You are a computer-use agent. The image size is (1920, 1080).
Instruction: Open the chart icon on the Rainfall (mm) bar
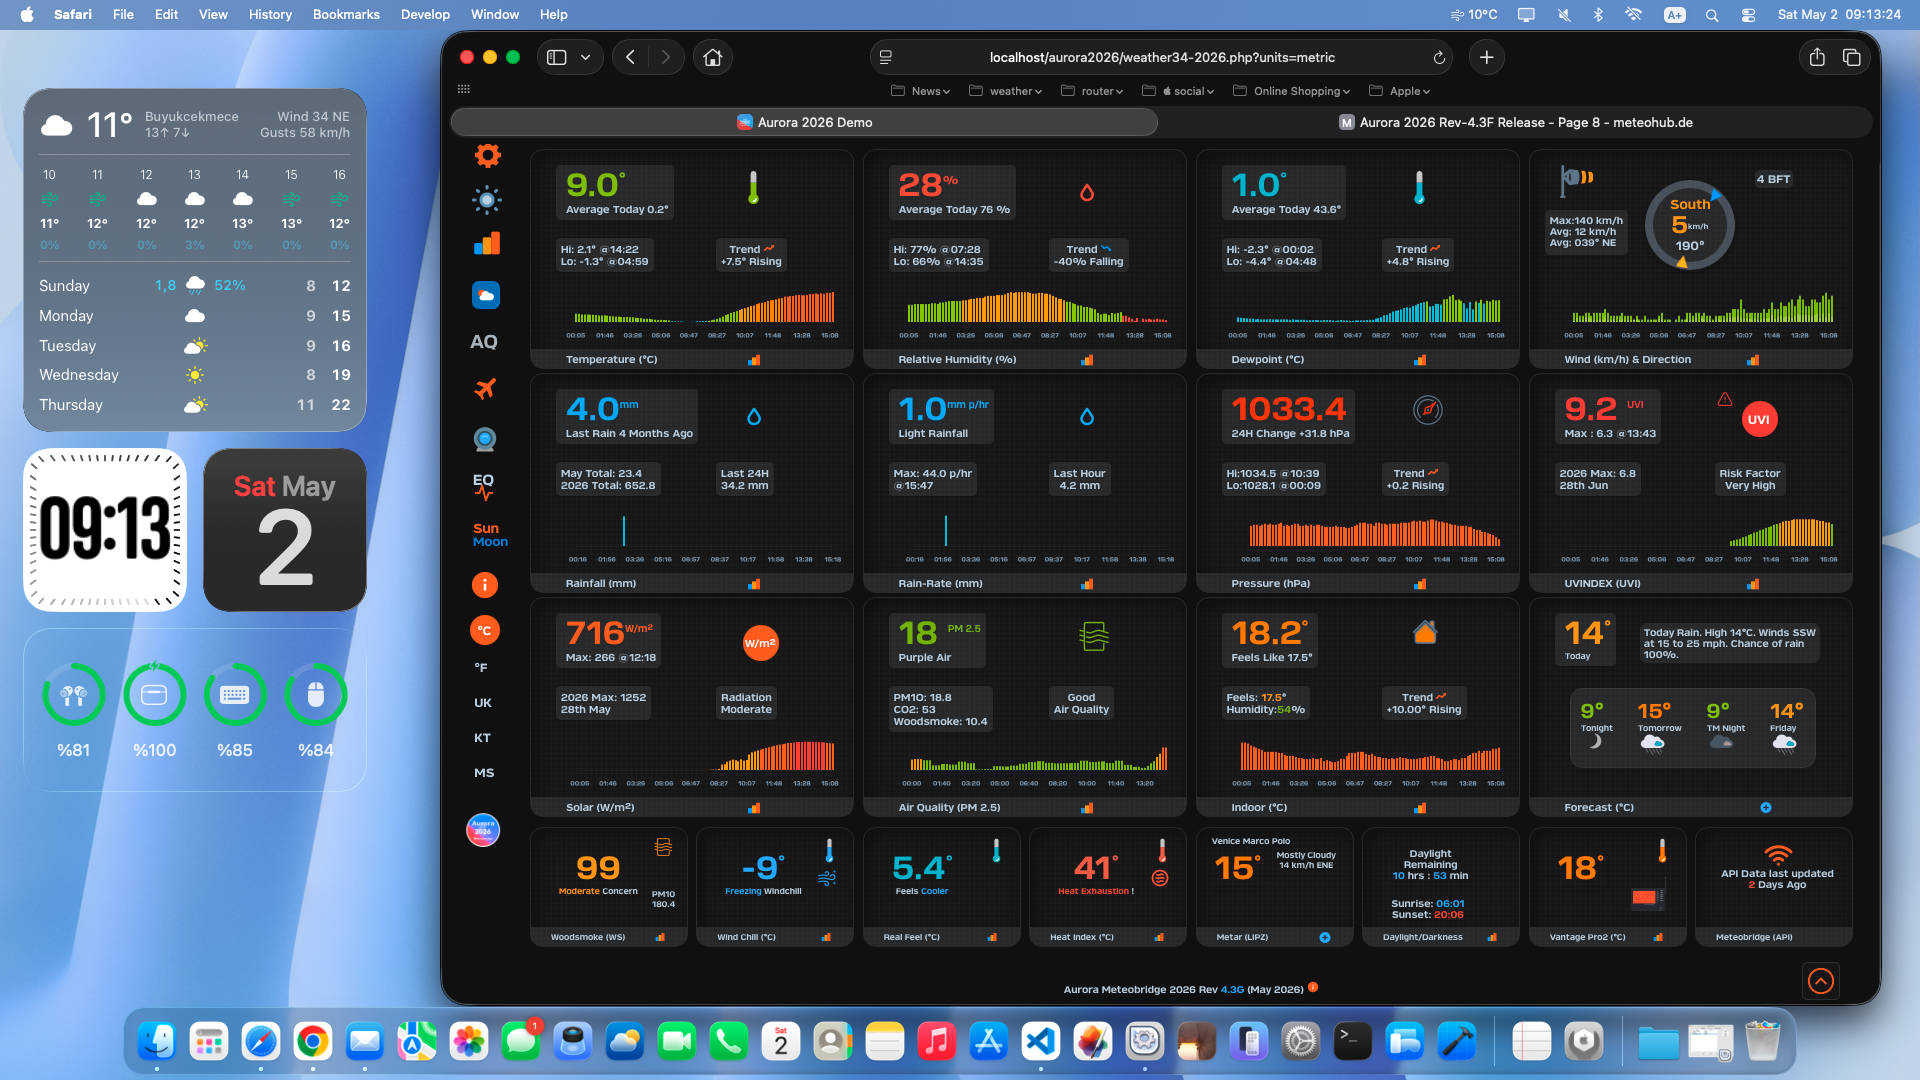tap(754, 584)
